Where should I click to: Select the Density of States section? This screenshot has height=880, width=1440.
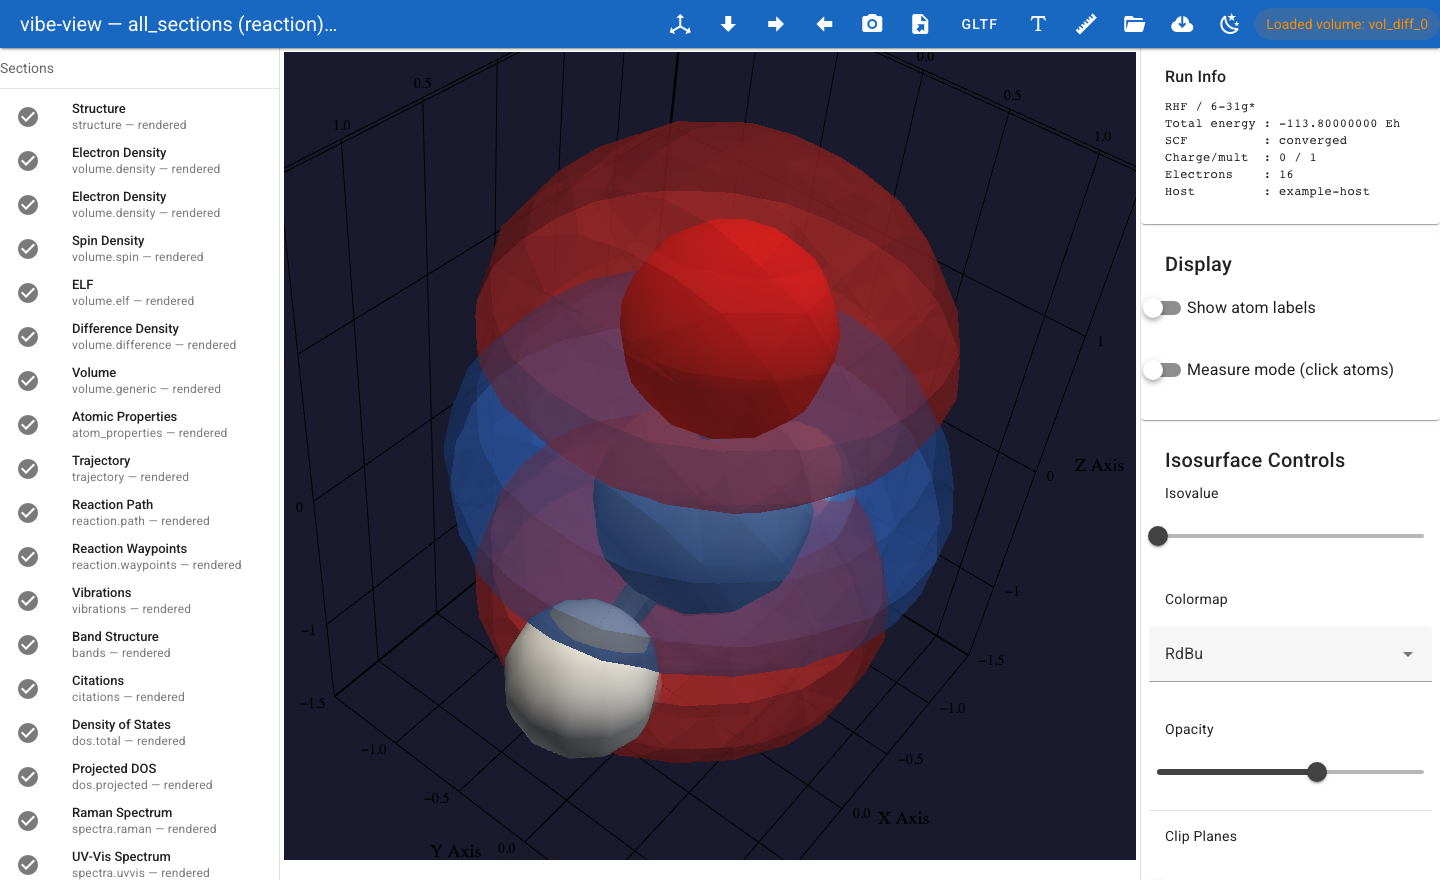pos(139,733)
